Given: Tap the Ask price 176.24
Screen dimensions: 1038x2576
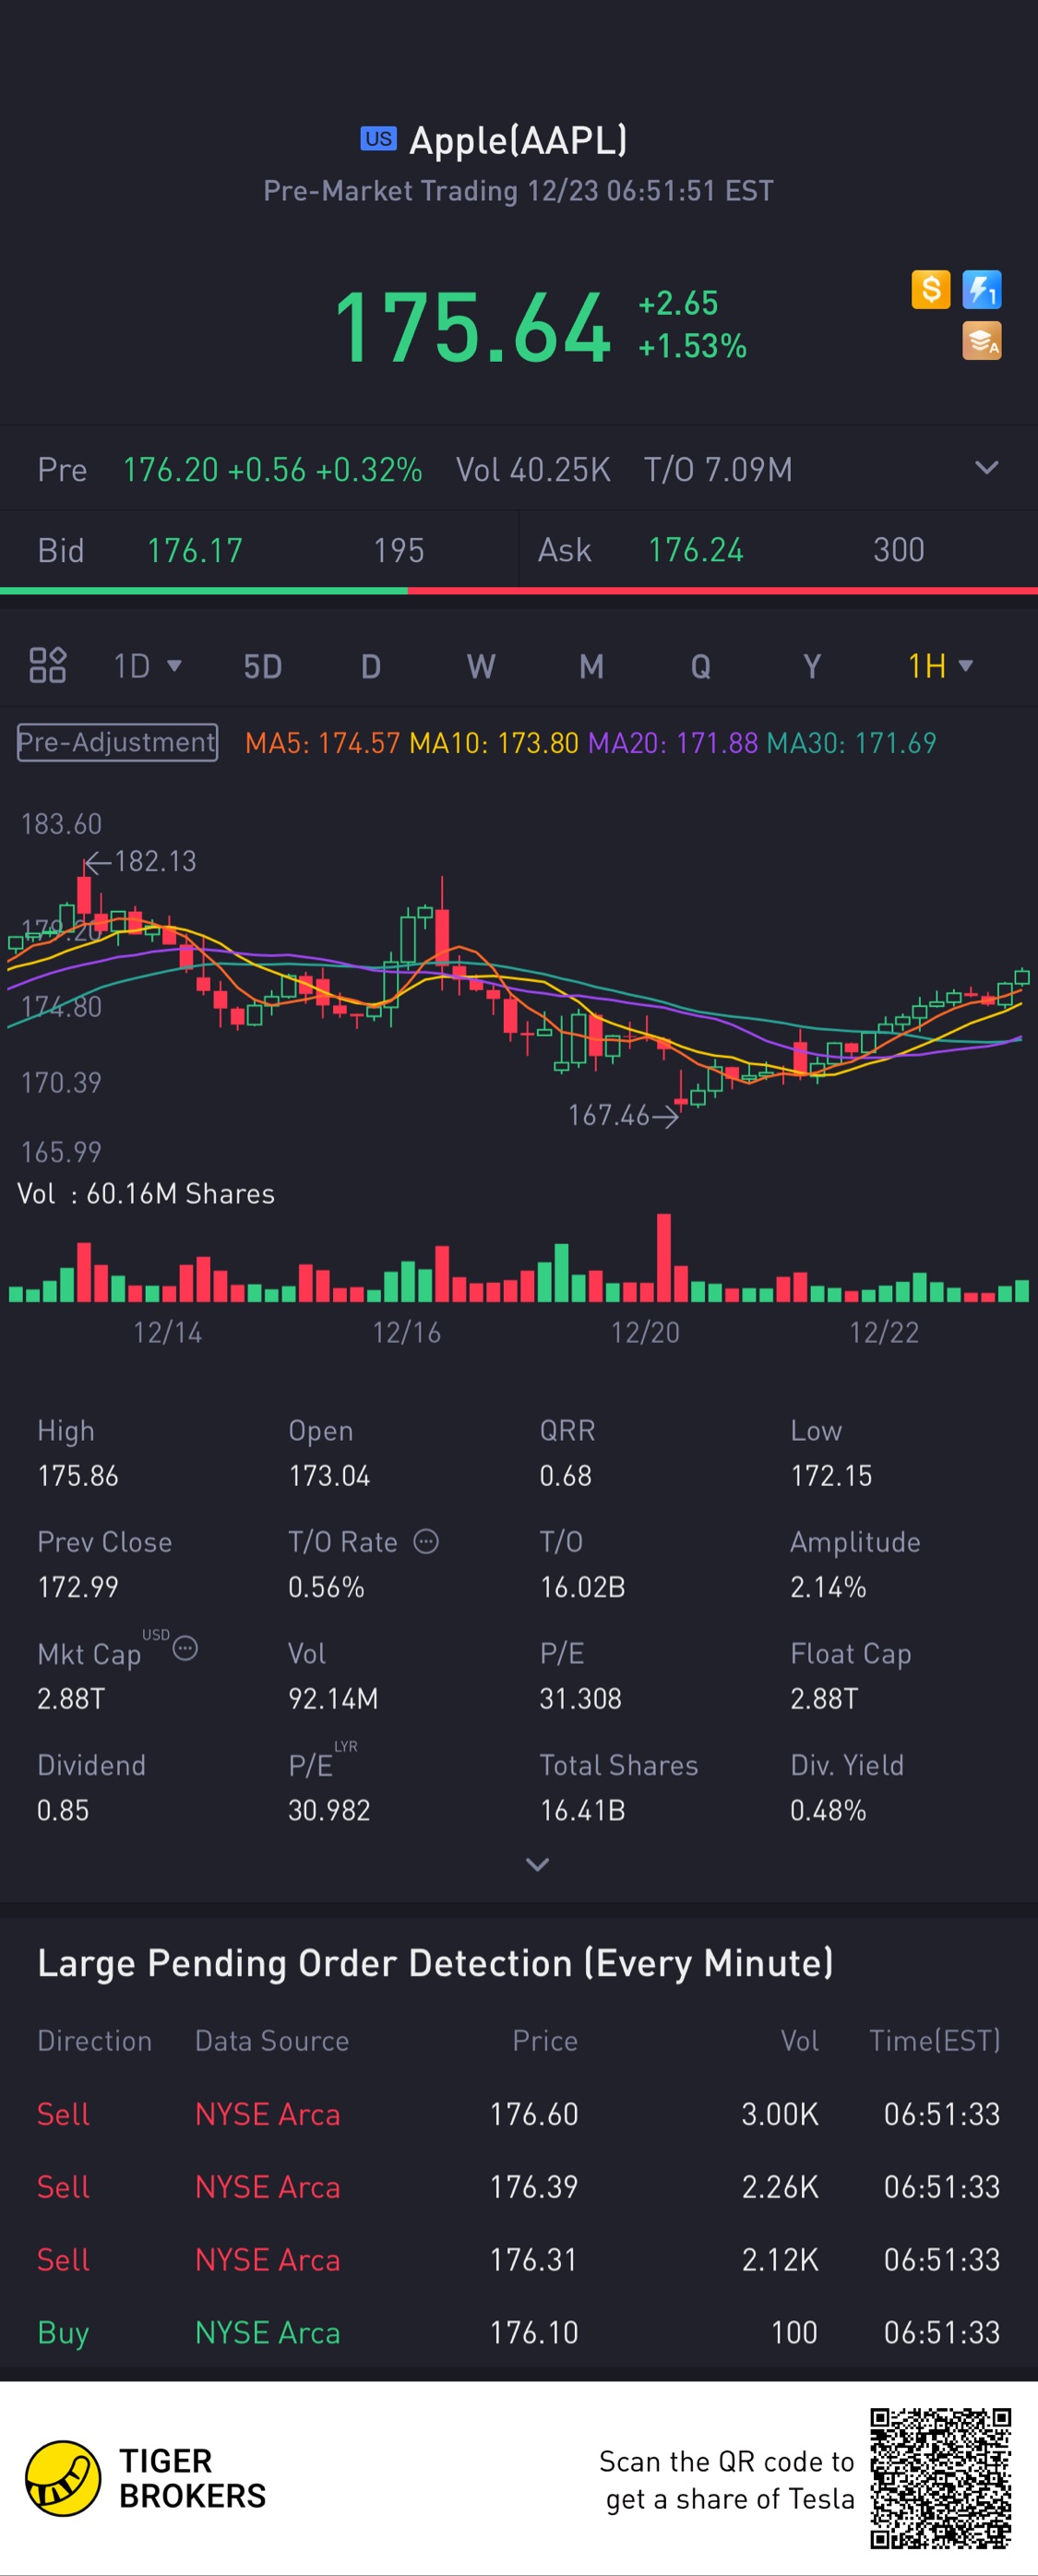Looking at the screenshot, I should pyautogui.click(x=695, y=550).
